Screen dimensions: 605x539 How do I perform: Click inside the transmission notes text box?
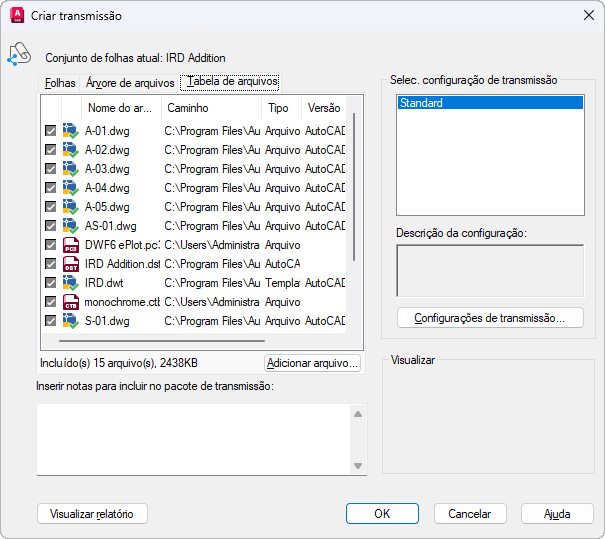click(x=192, y=439)
